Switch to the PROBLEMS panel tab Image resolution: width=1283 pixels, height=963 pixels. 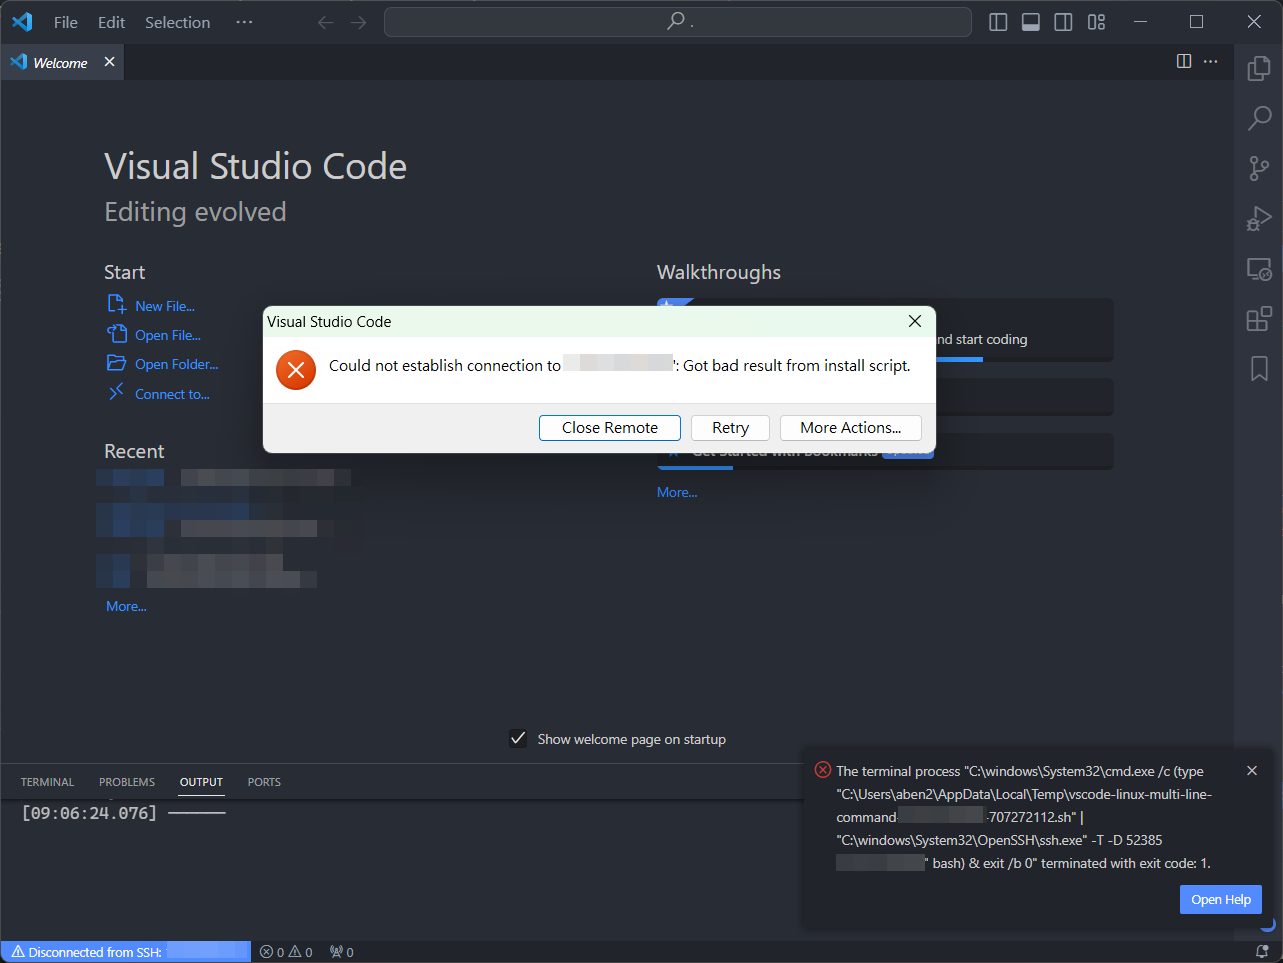127,782
